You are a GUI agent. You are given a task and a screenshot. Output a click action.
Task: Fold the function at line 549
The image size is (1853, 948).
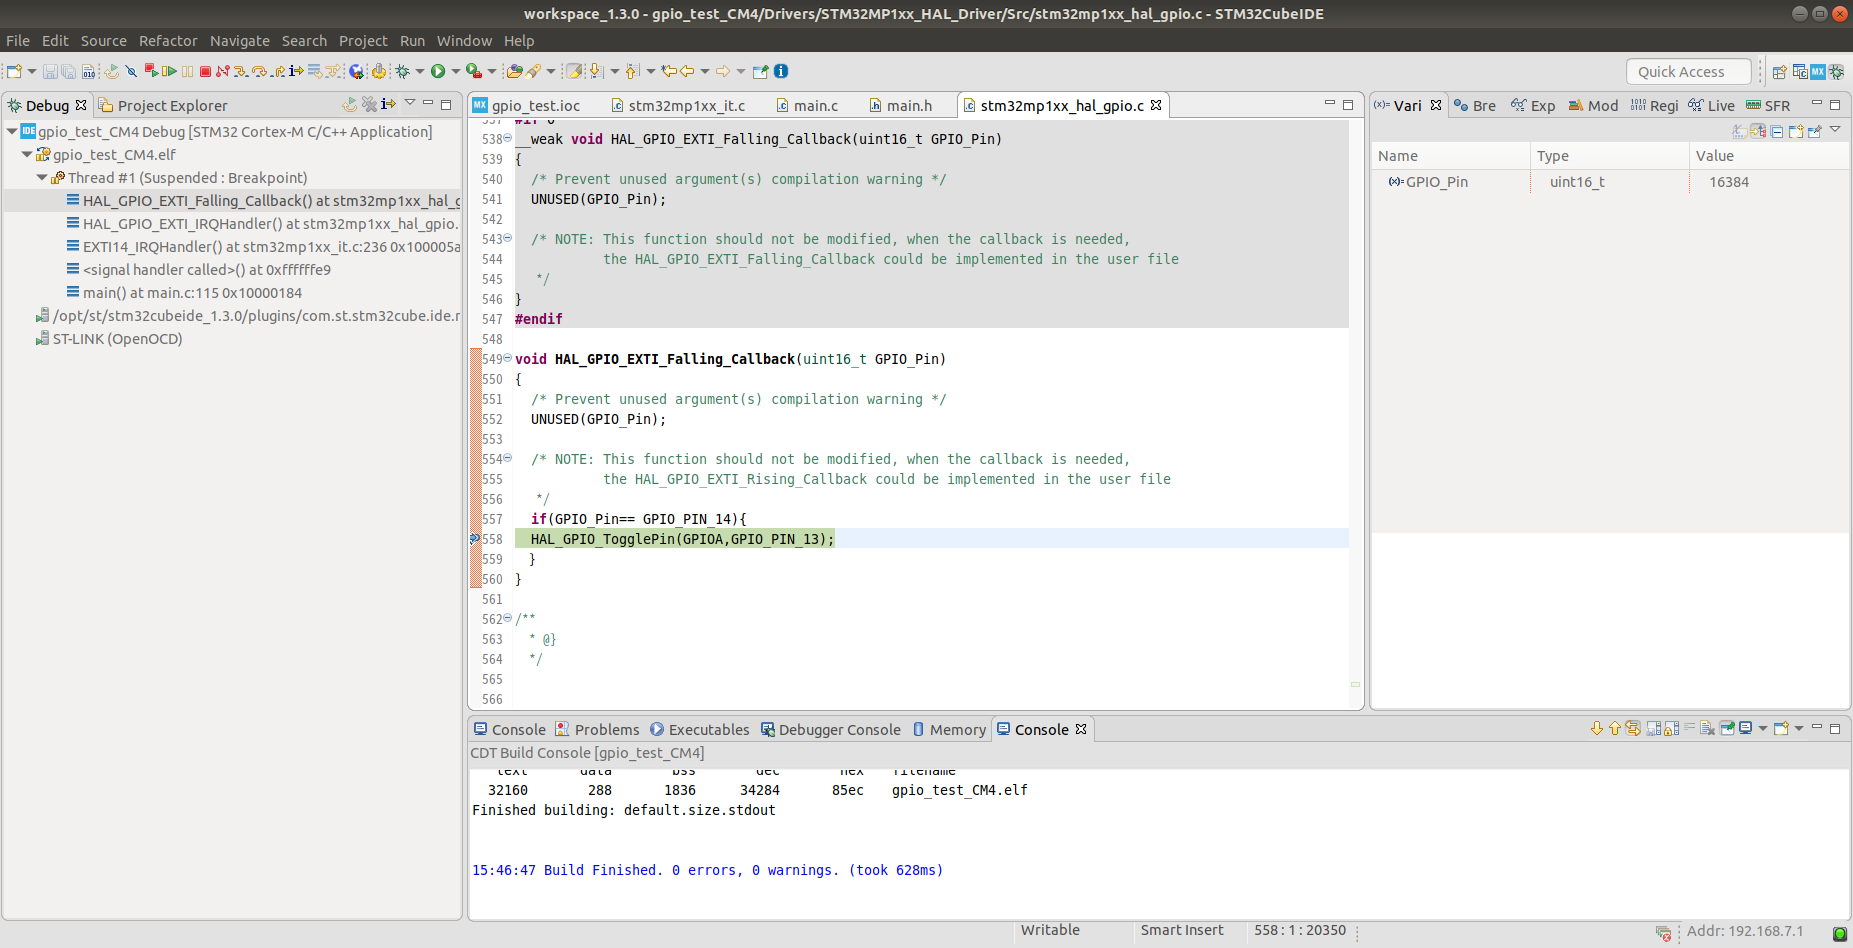[507, 358]
